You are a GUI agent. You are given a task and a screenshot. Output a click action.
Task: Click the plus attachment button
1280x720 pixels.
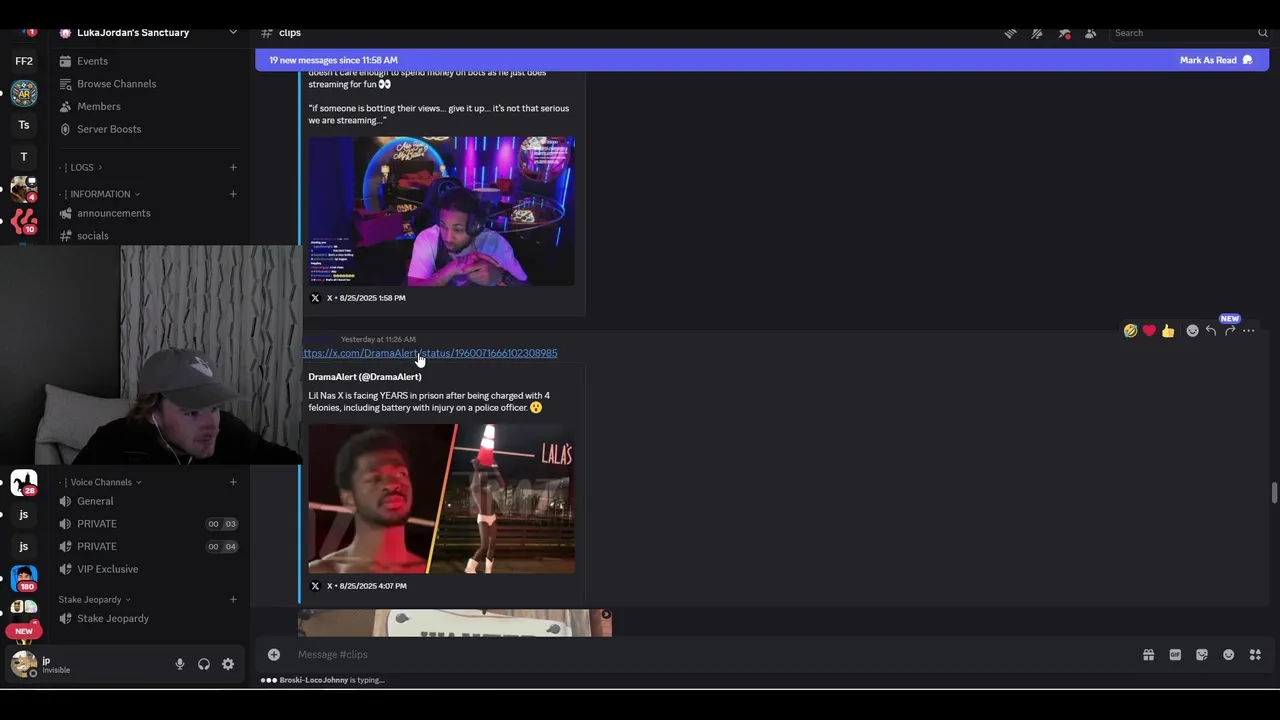pos(273,654)
